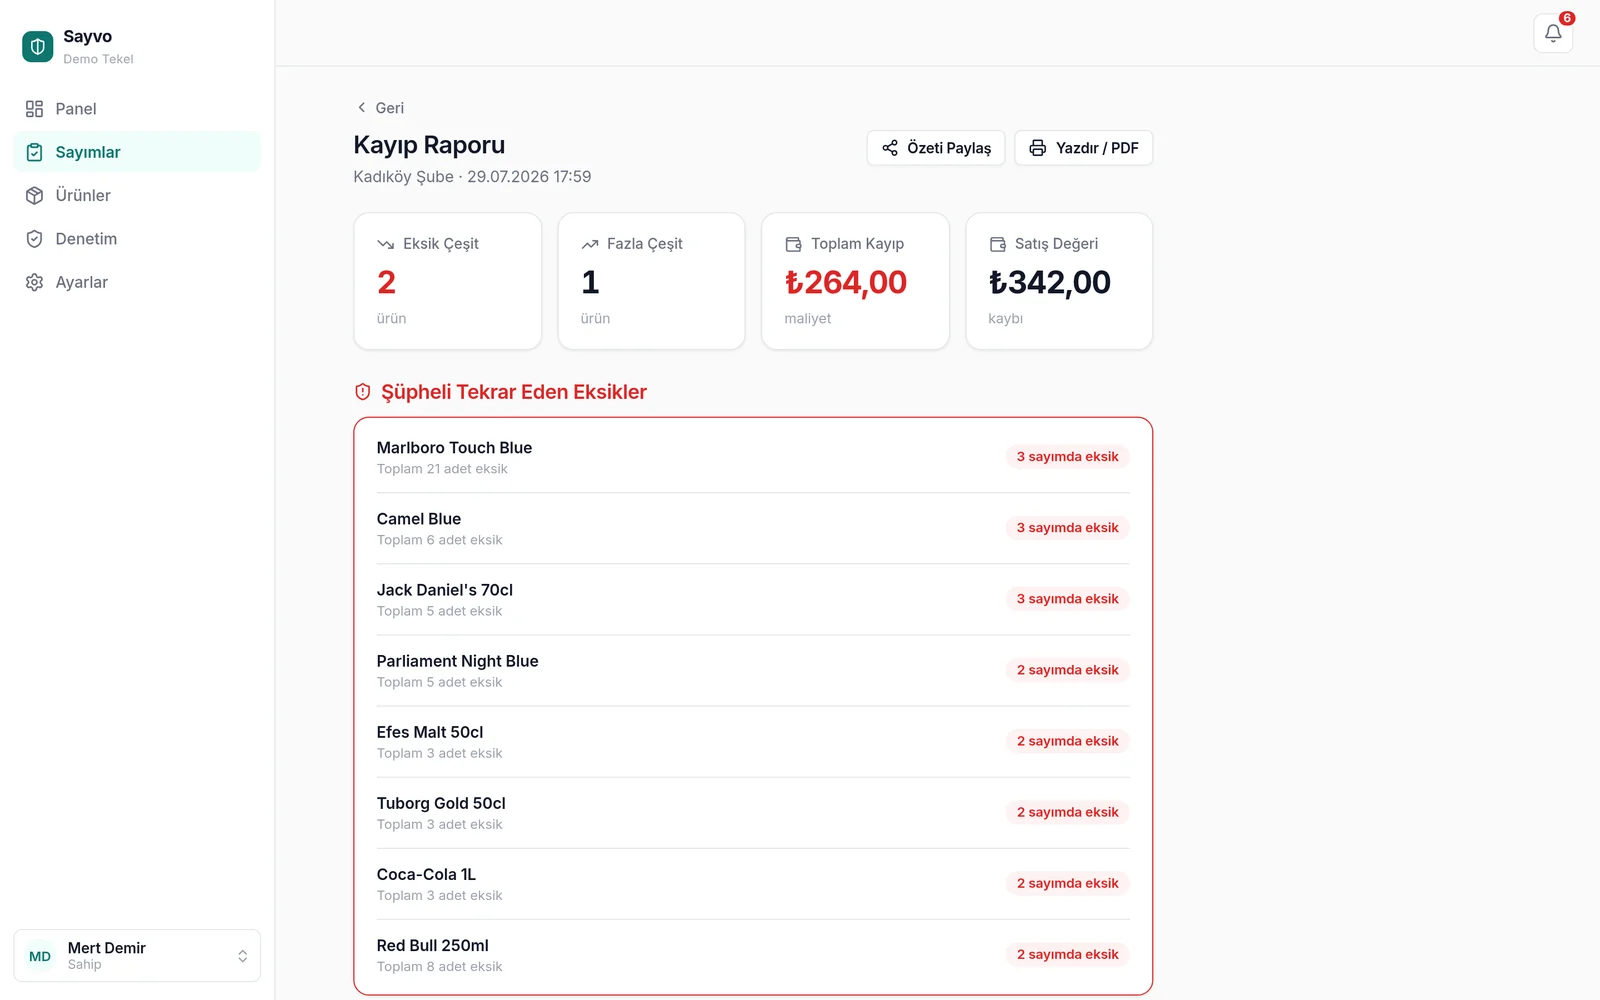Select the Marlboro Touch Blue row
The image size is (1600, 1000).
[753, 457]
